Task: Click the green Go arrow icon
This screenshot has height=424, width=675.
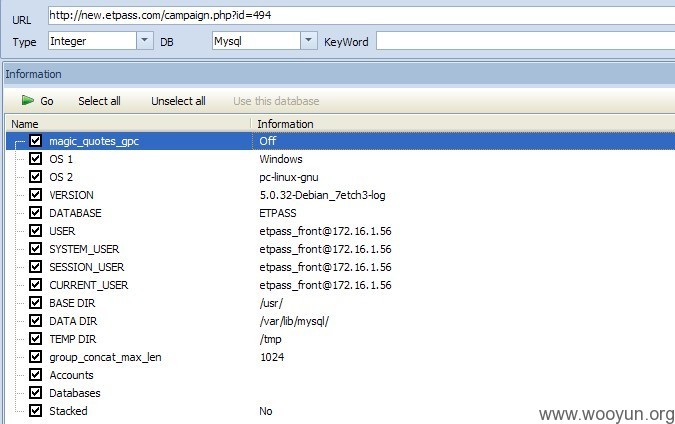Action: coord(28,100)
